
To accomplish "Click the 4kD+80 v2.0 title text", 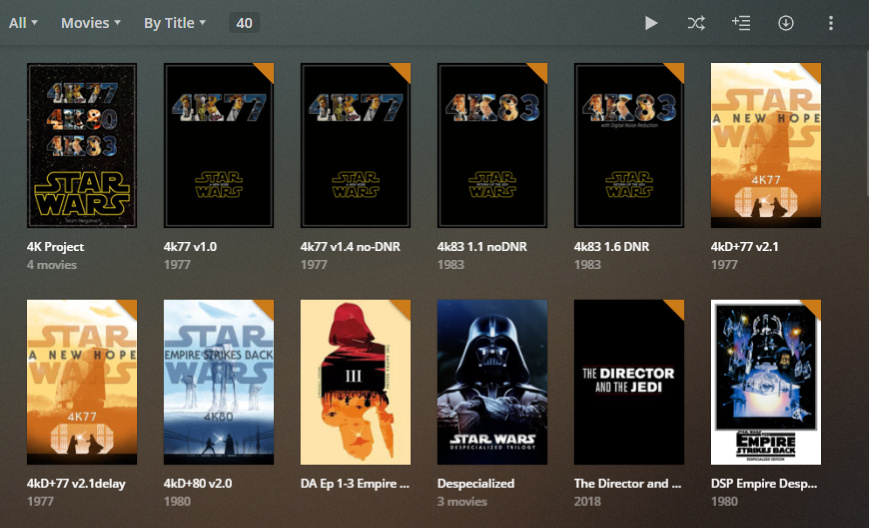I will coord(198,484).
